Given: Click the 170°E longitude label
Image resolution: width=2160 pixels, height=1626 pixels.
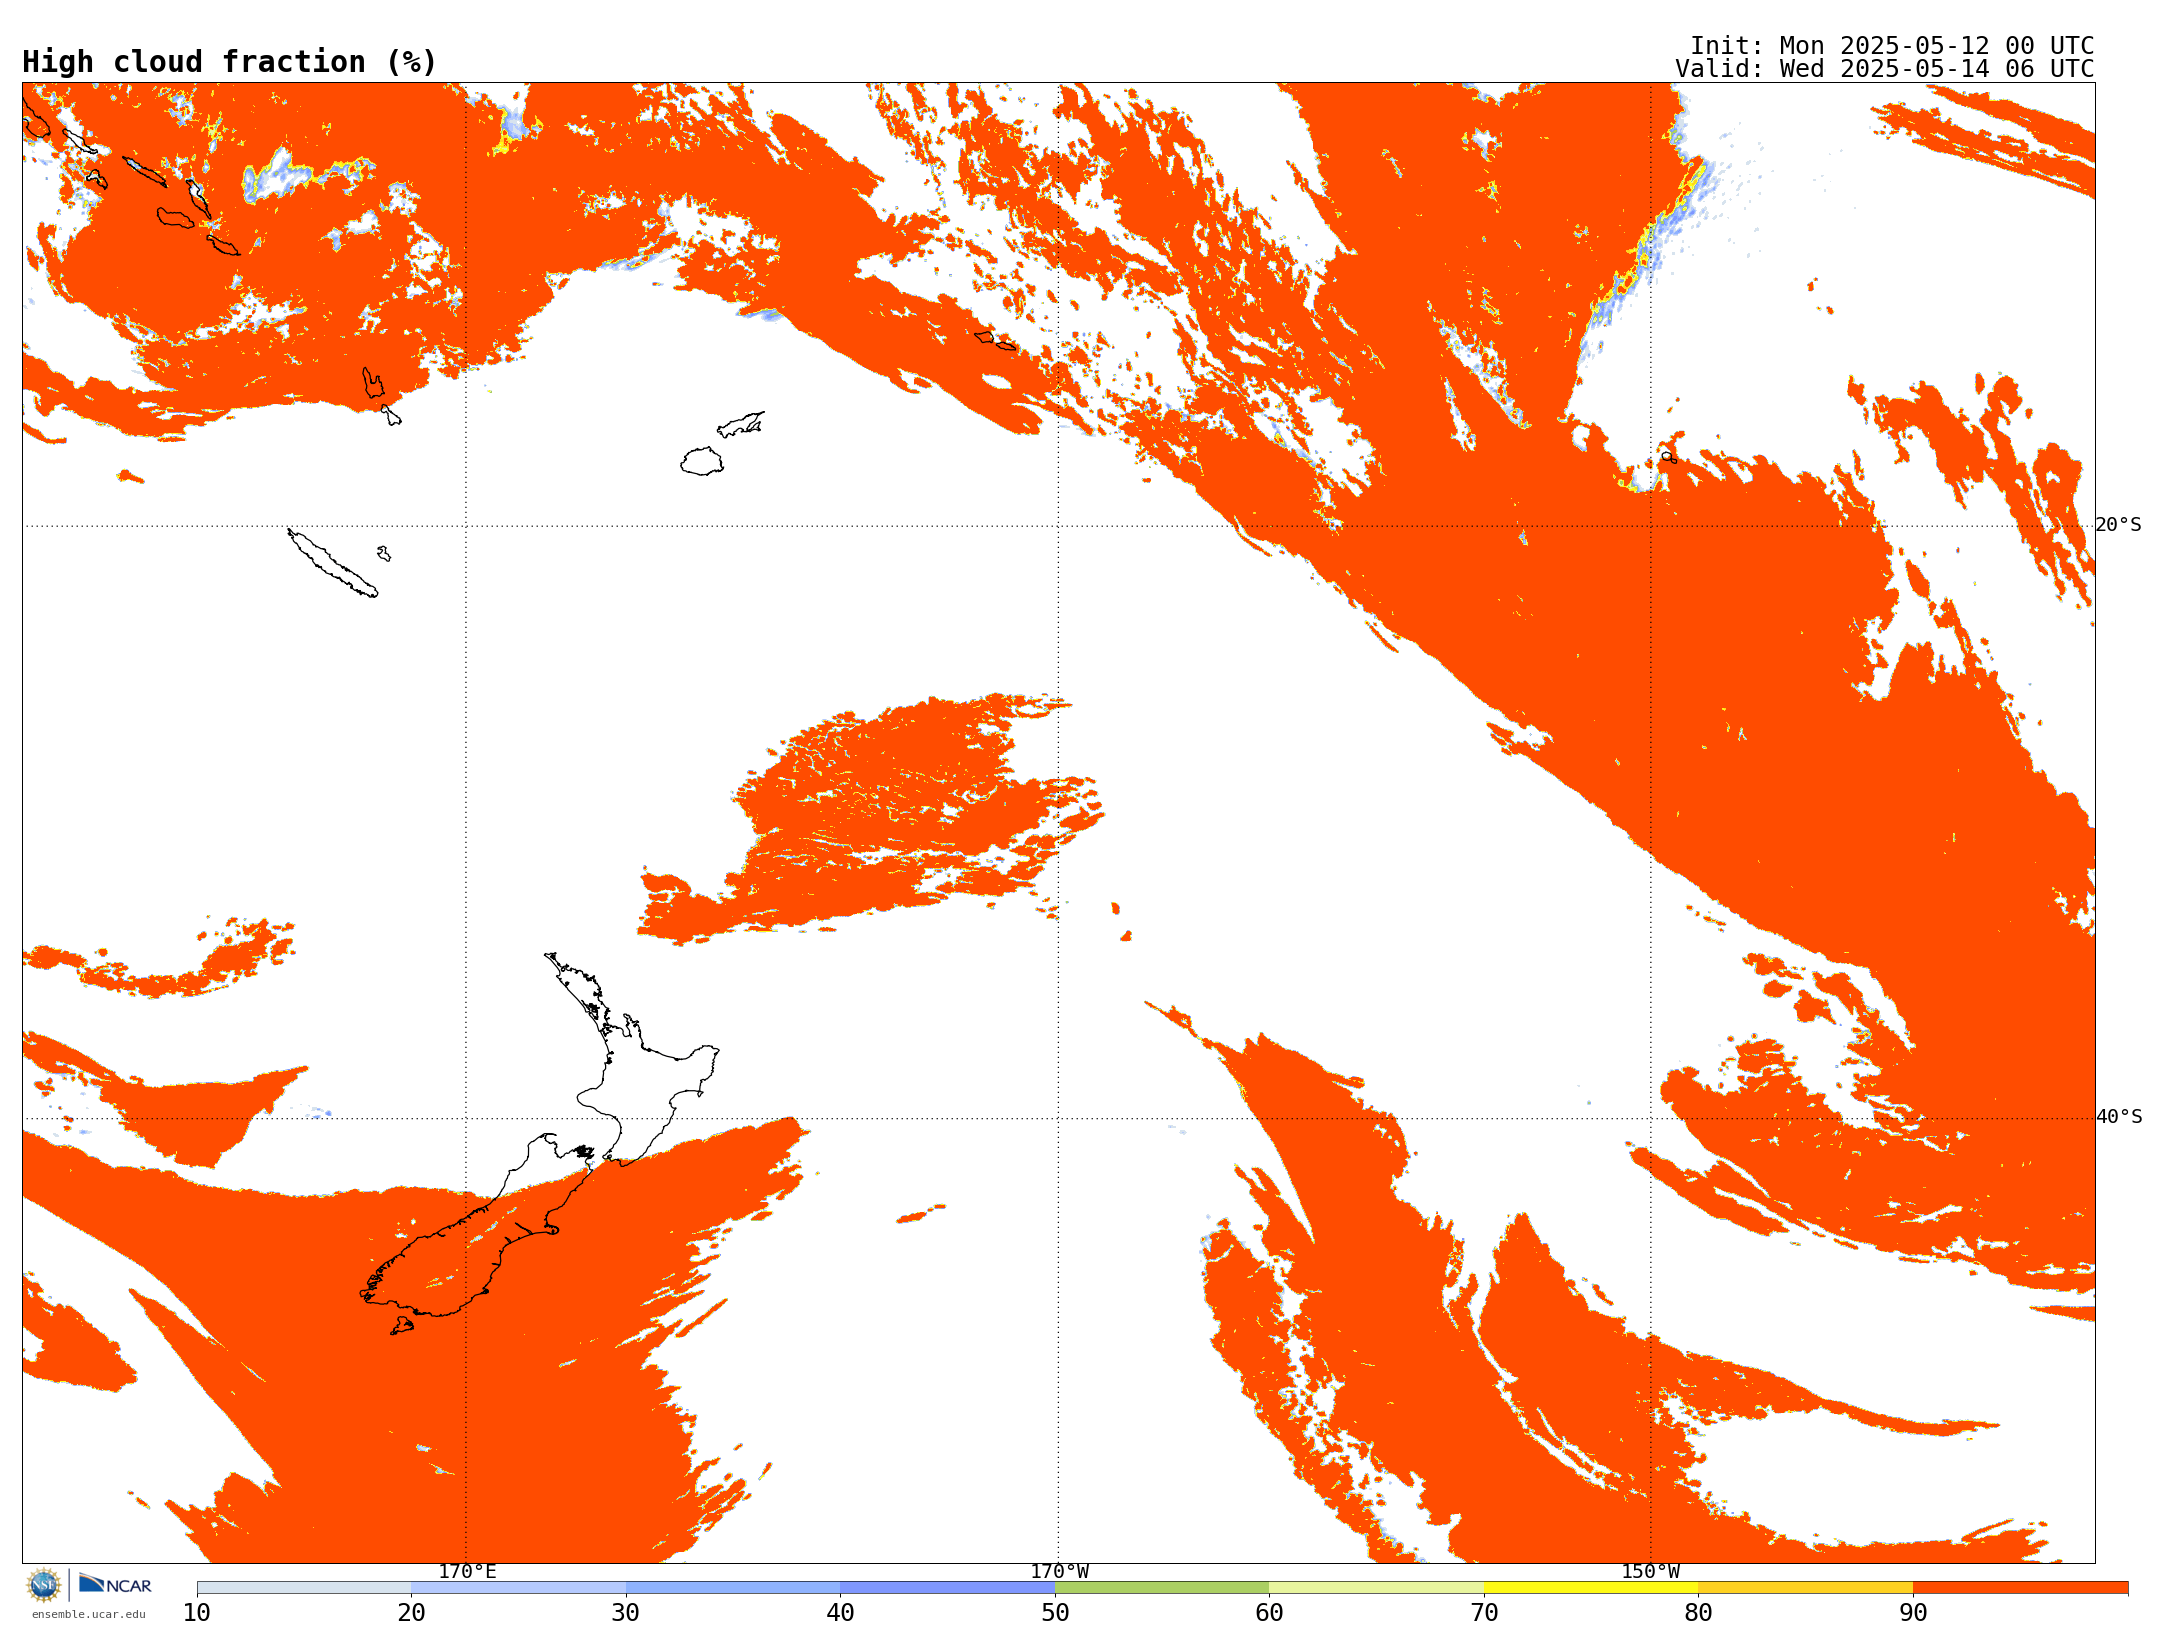Looking at the screenshot, I should tap(467, 1571).
